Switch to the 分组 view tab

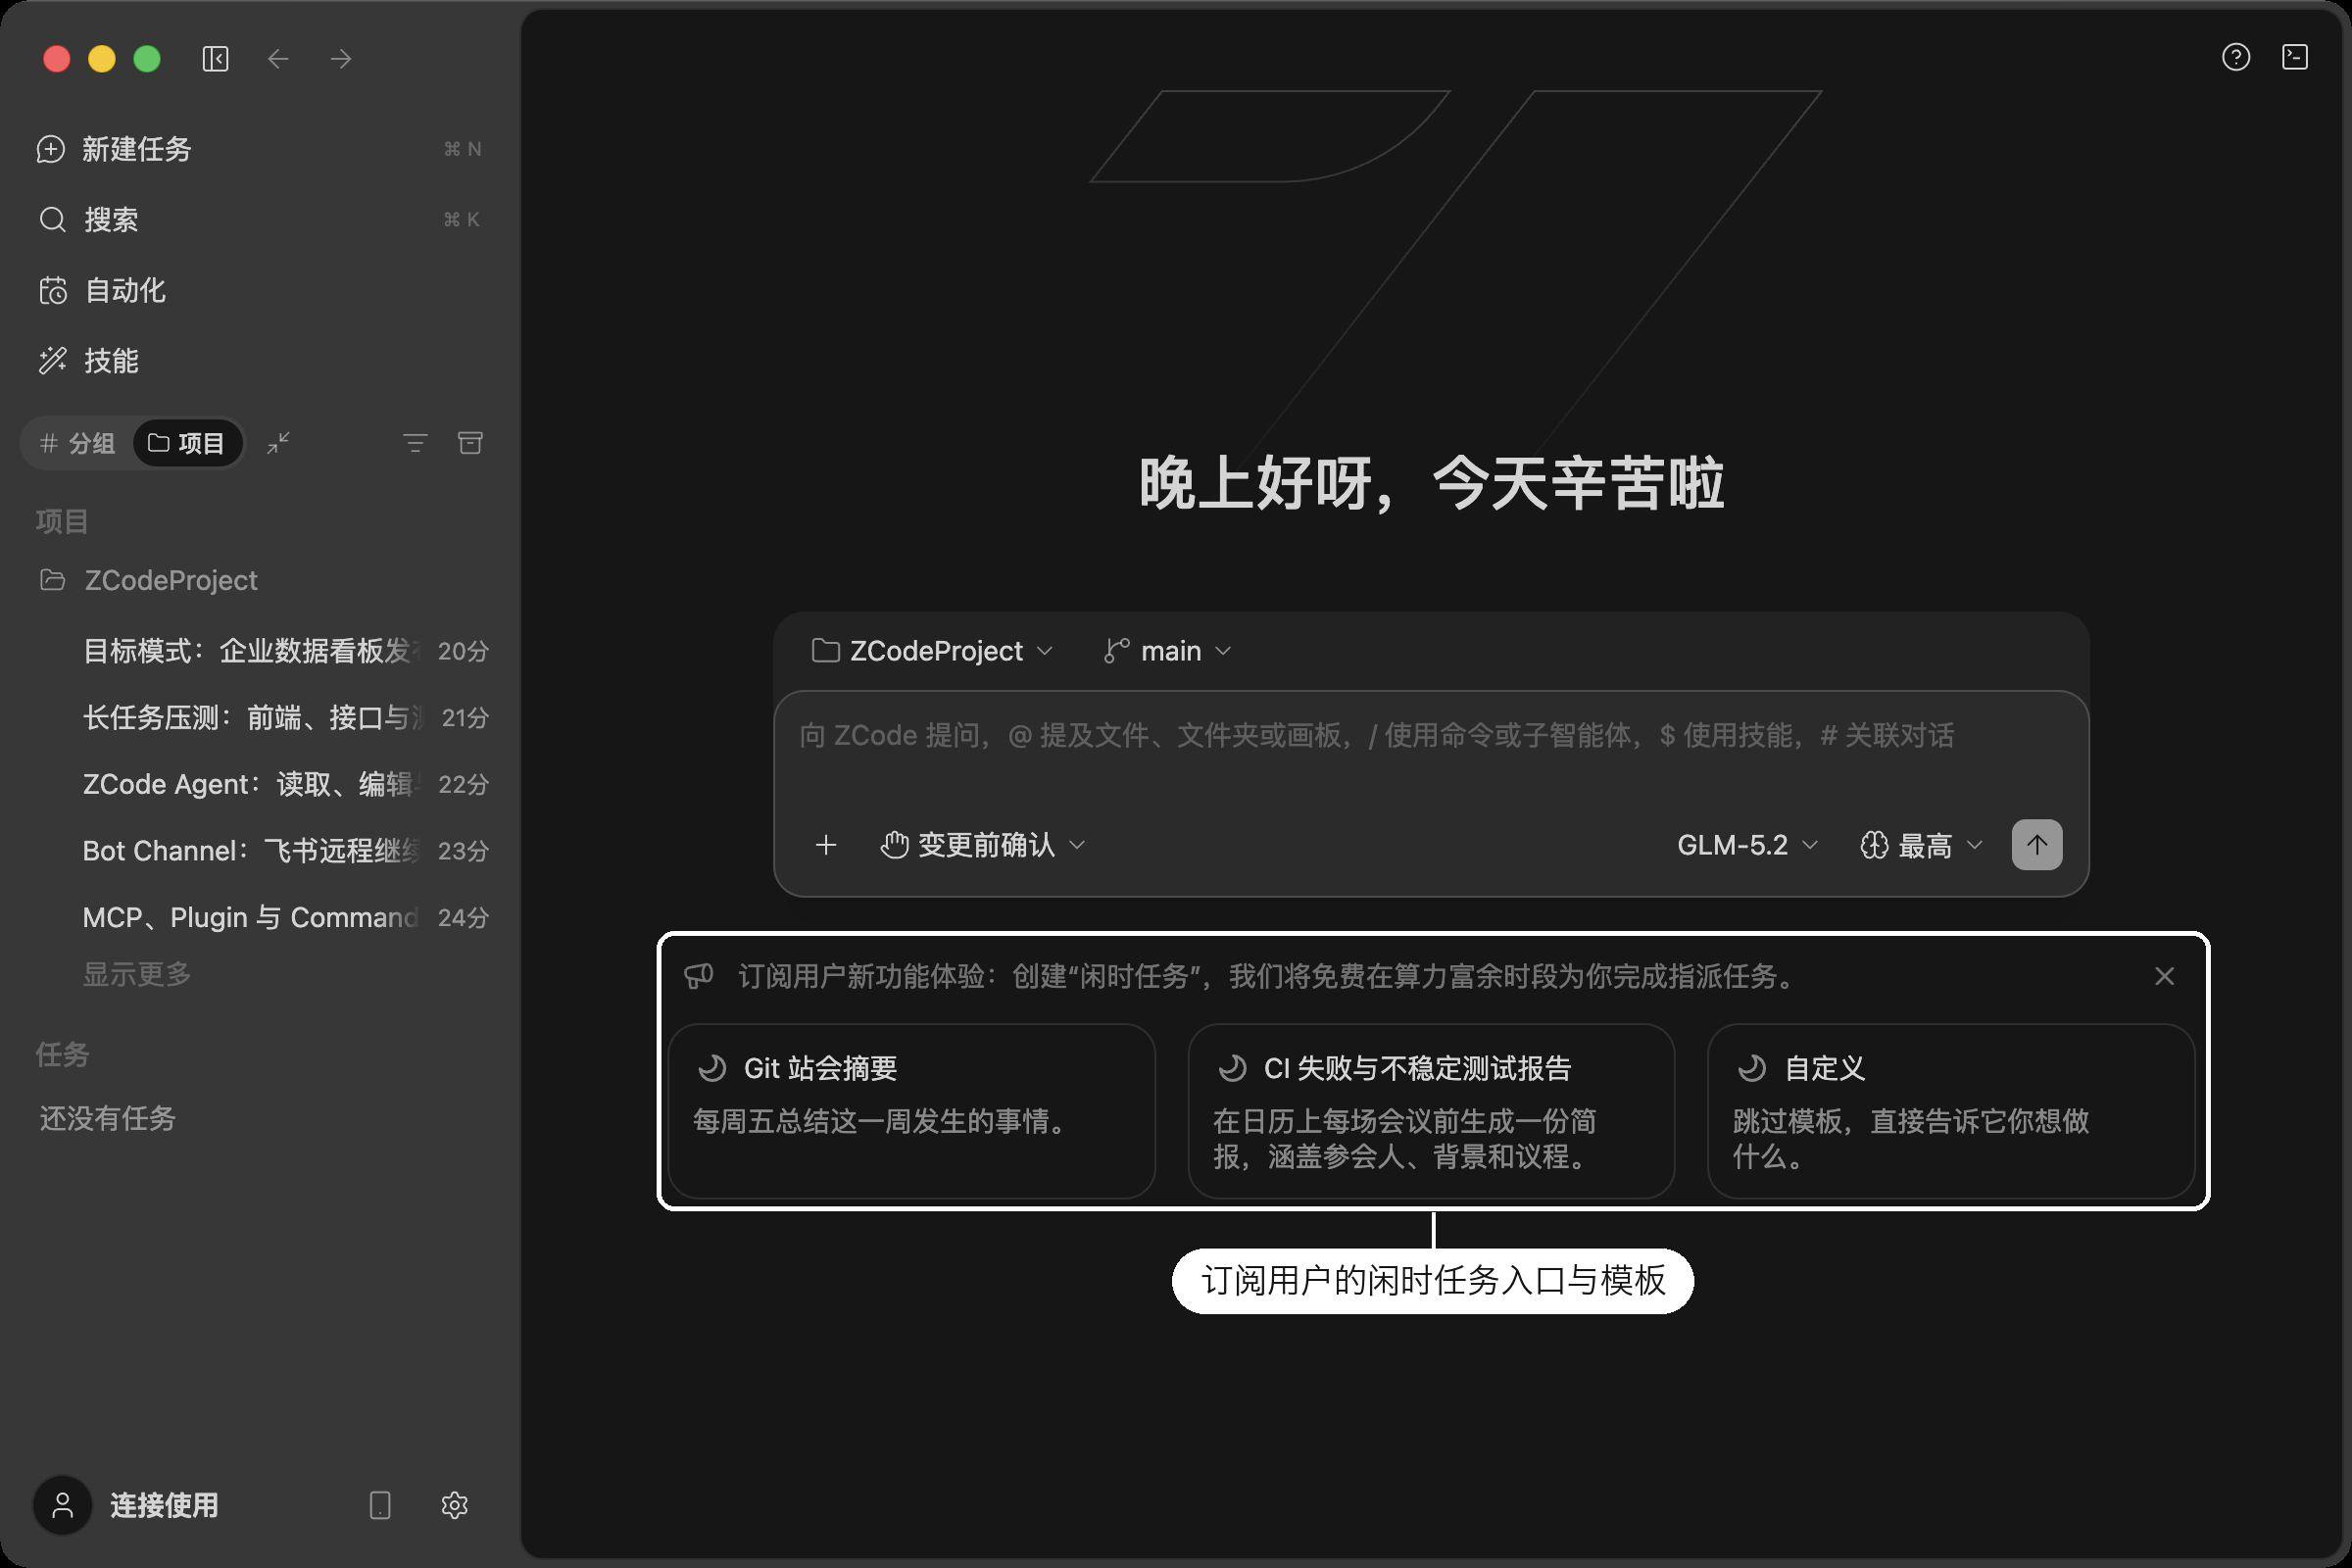pyautogui.click(x=77, y=443)
